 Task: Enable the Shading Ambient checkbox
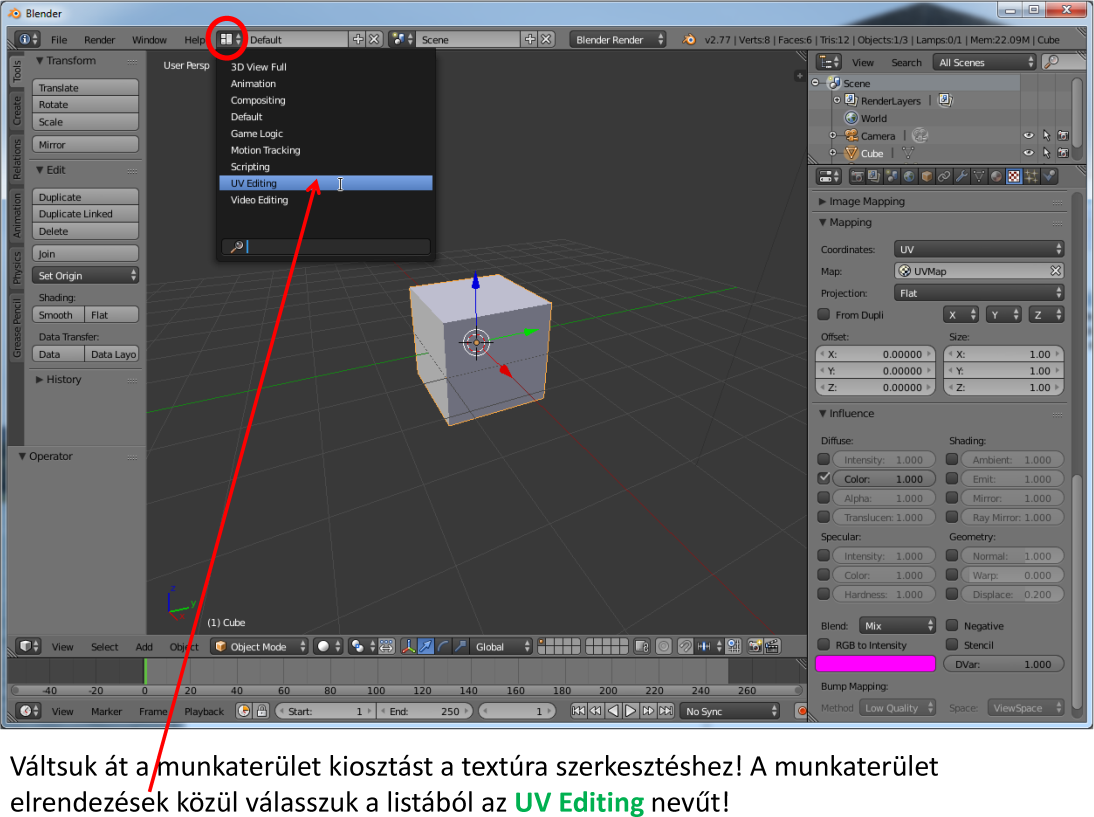pos(952,459)
